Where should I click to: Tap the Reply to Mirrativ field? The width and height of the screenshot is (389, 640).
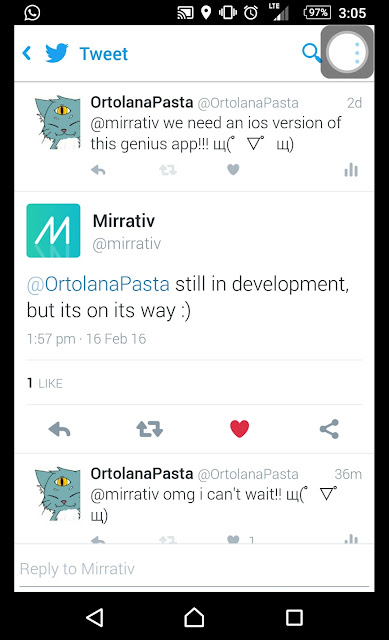(x=194, y=569)
